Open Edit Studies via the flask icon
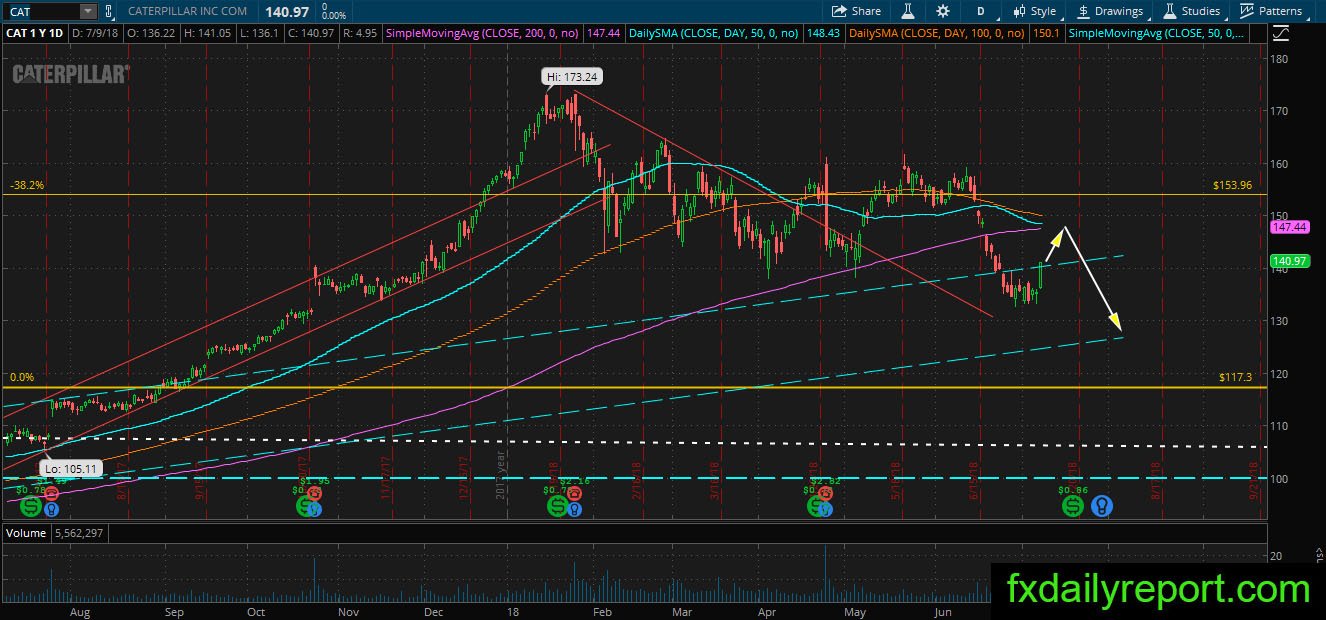 (x=909, y=11)
